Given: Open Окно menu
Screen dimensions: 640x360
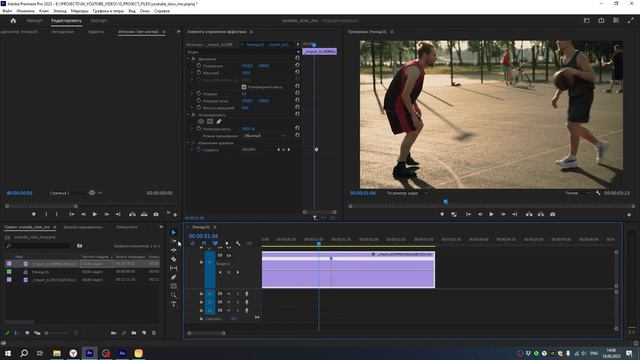Looking at the screenshot, I should [x=144, y=11].
